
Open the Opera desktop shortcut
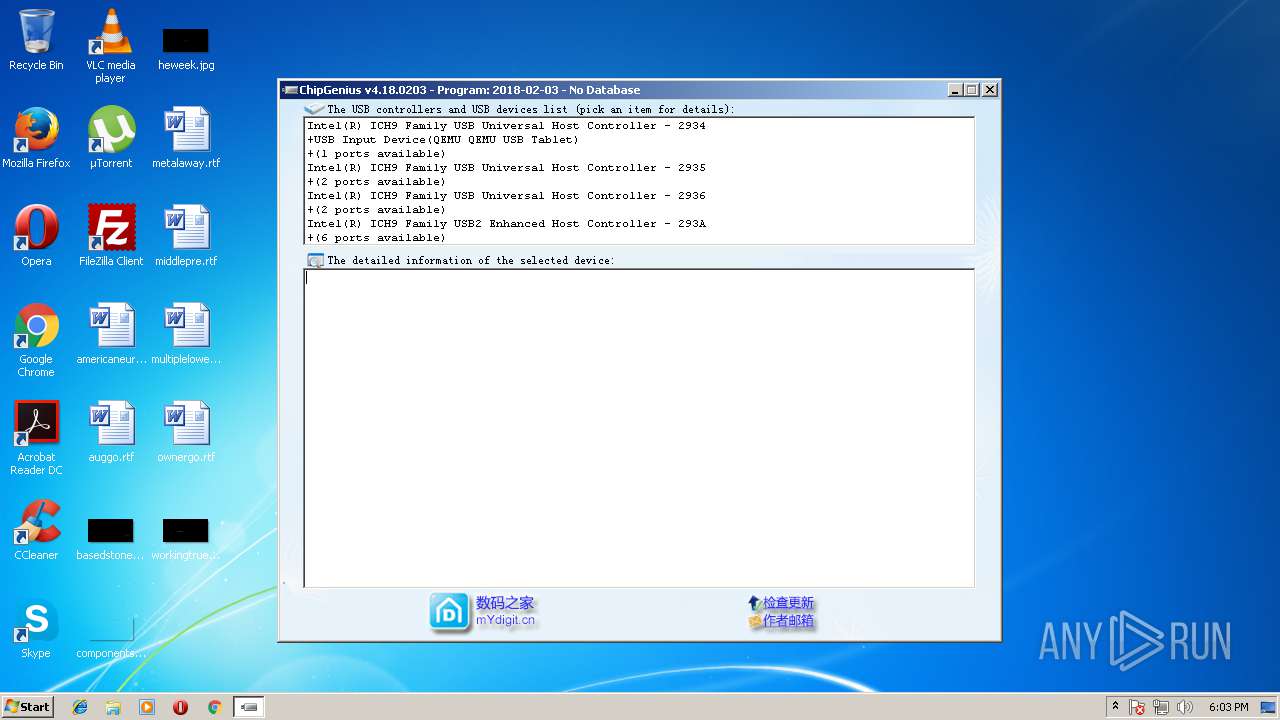point(36,236)
